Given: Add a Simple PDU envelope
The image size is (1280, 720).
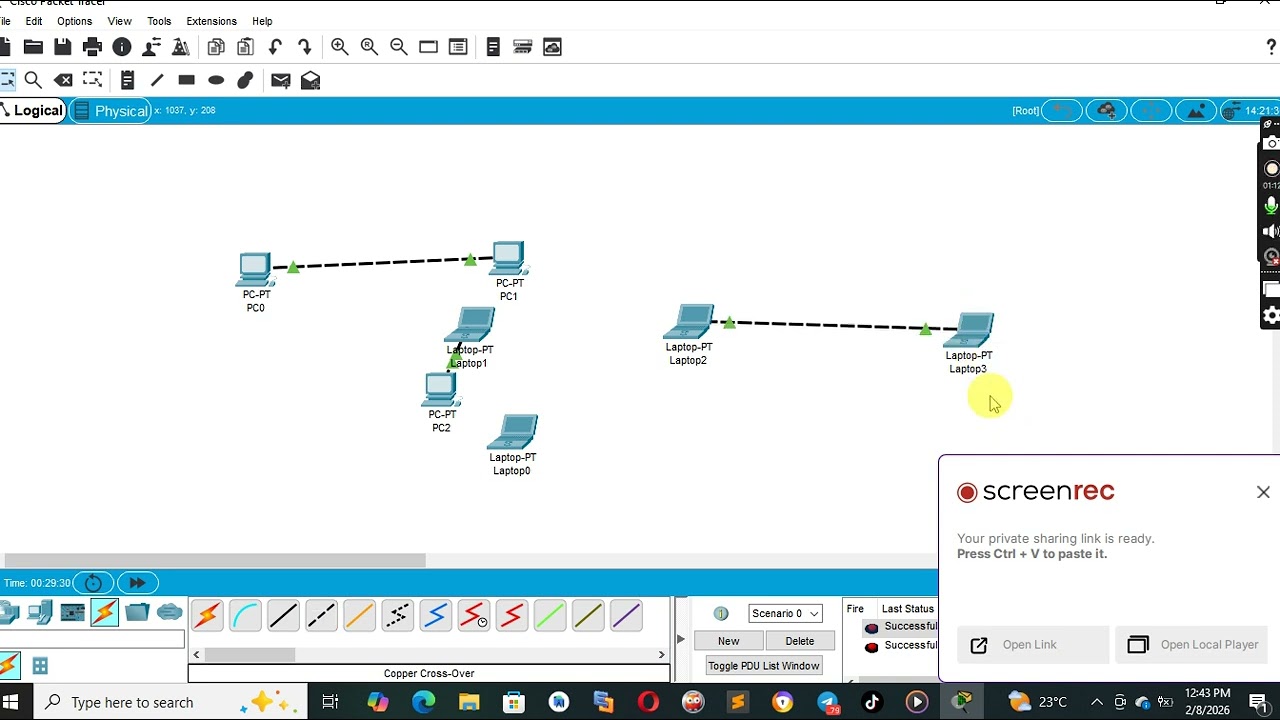Looking at the screenshot, I should (280, 80).
